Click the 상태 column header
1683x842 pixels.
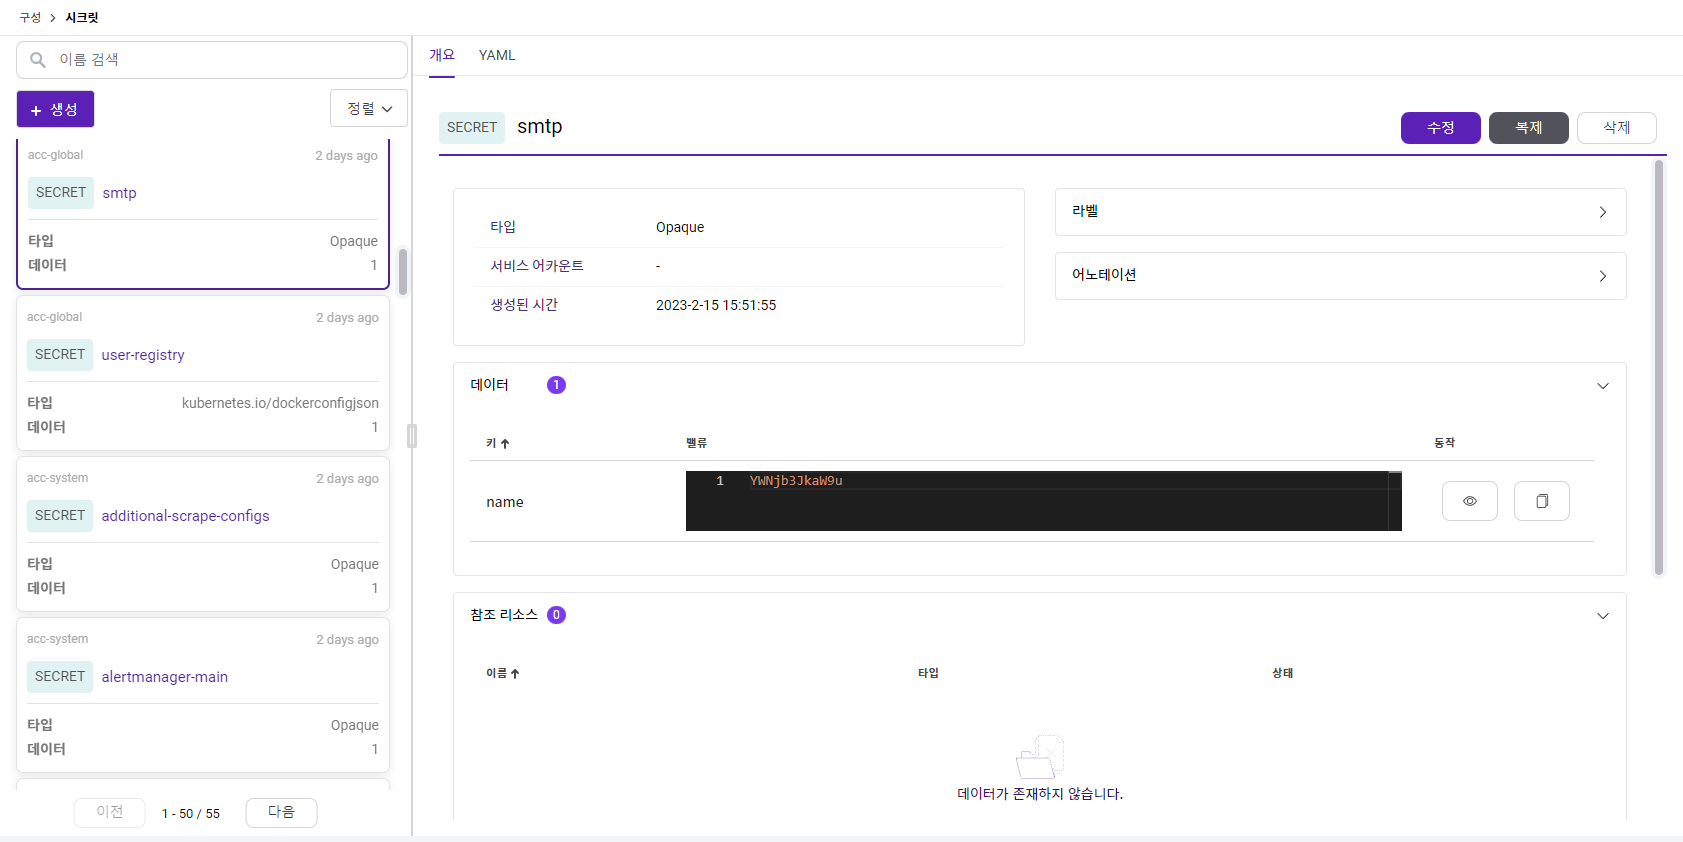pos(1282,674)
